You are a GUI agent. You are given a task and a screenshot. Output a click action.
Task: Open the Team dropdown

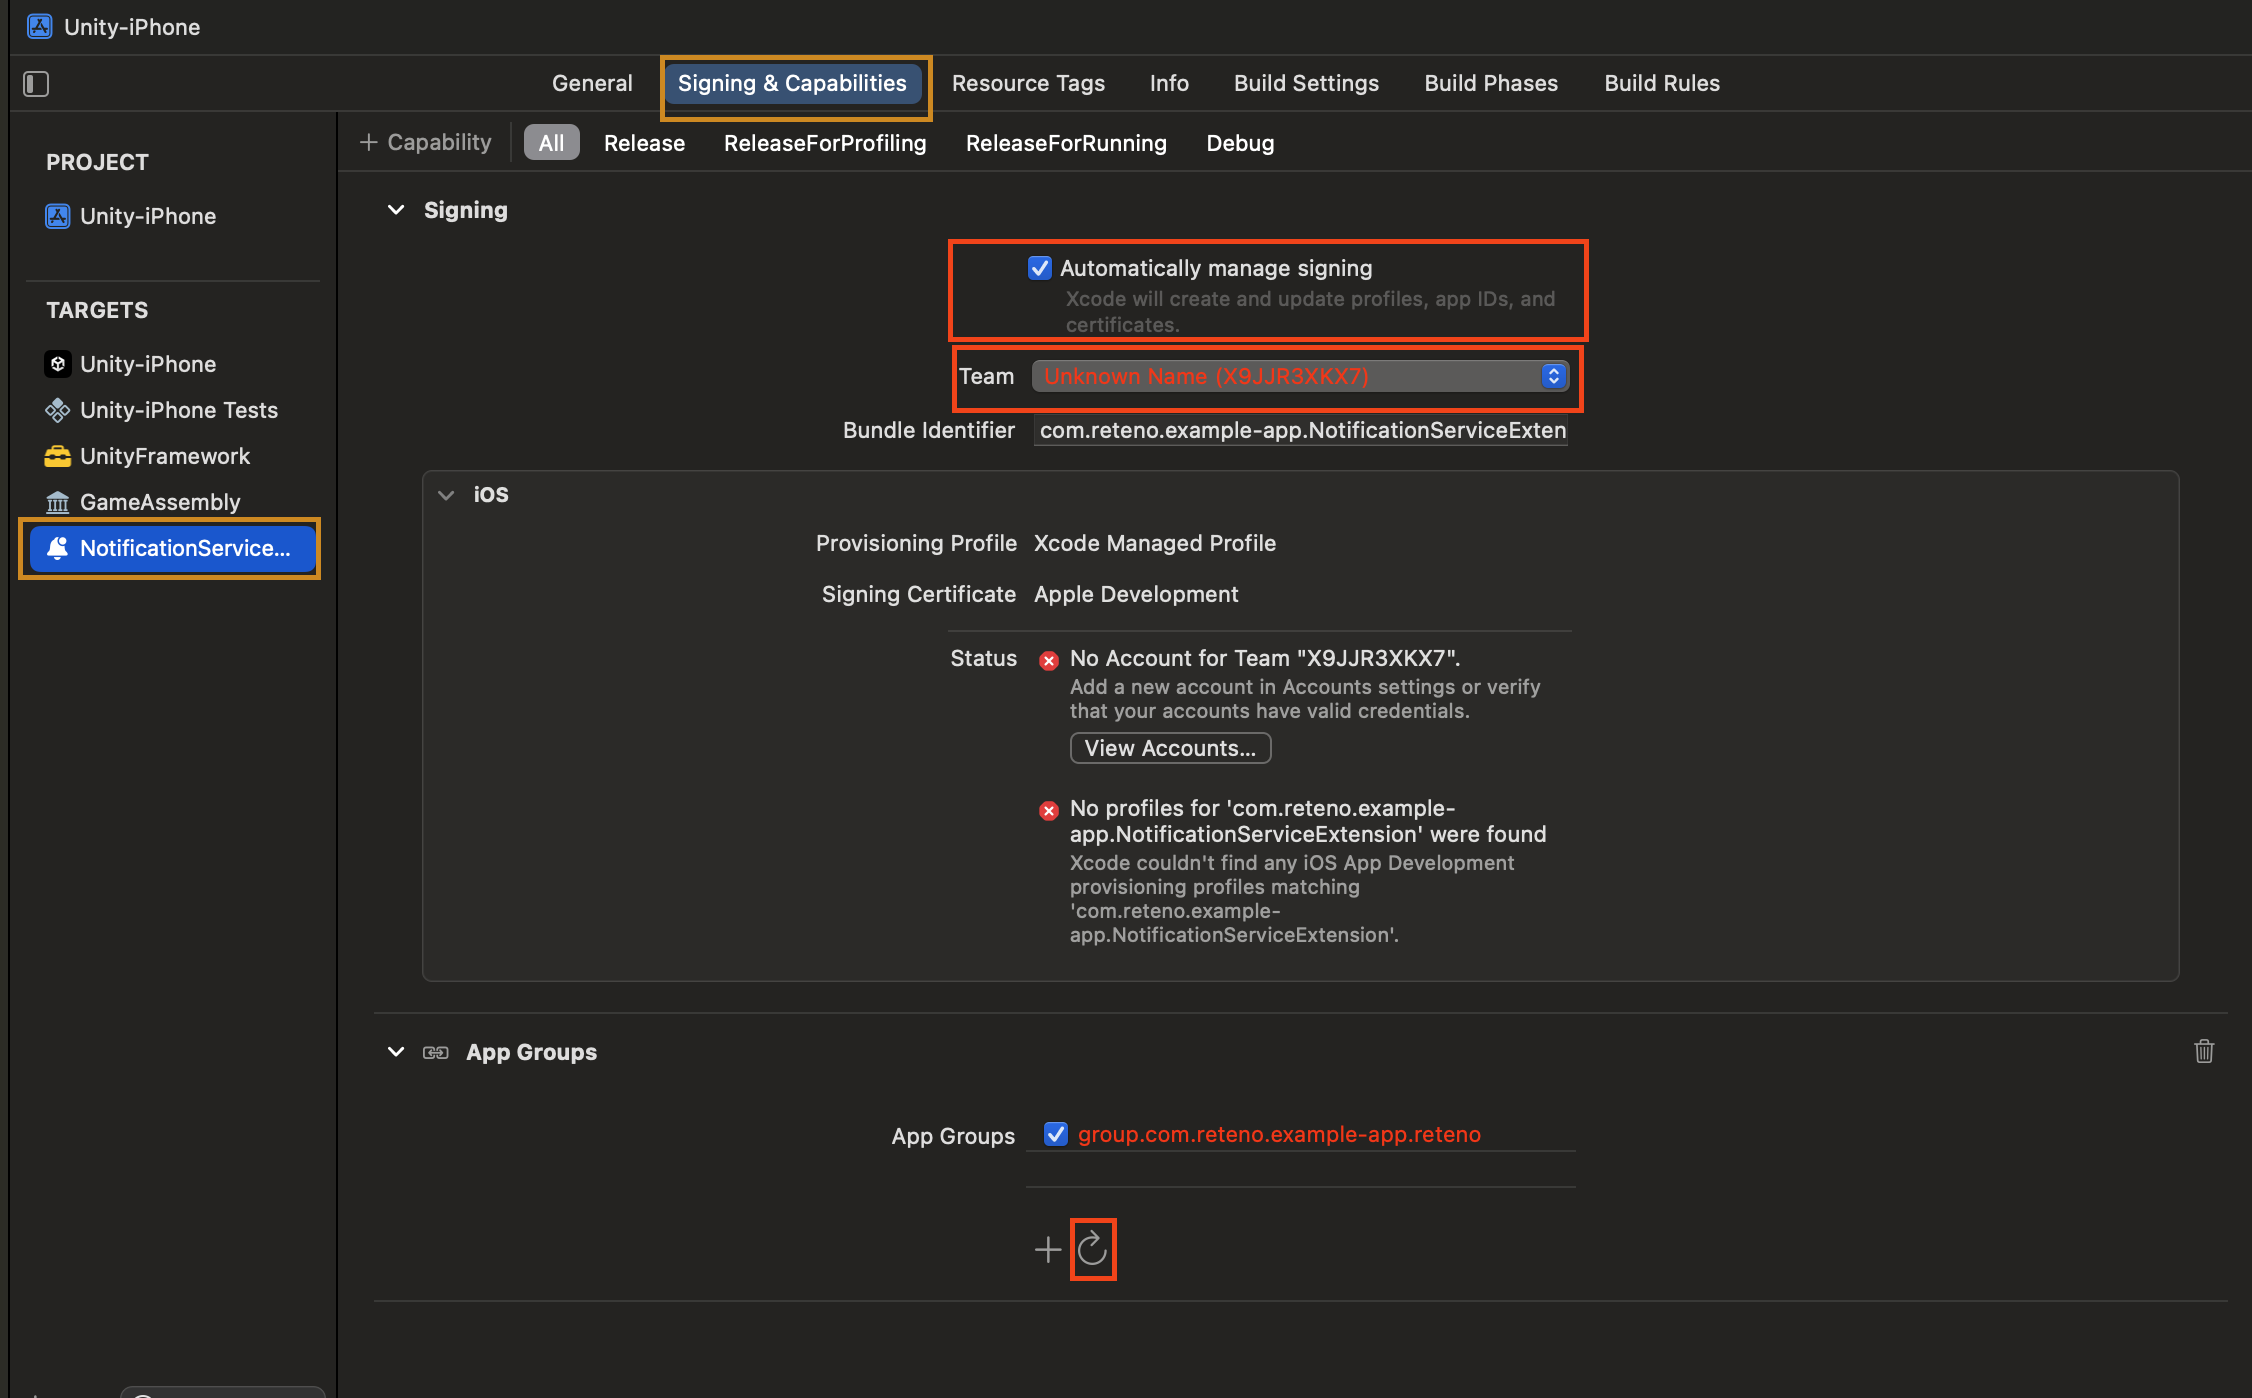pos(1300,376)
